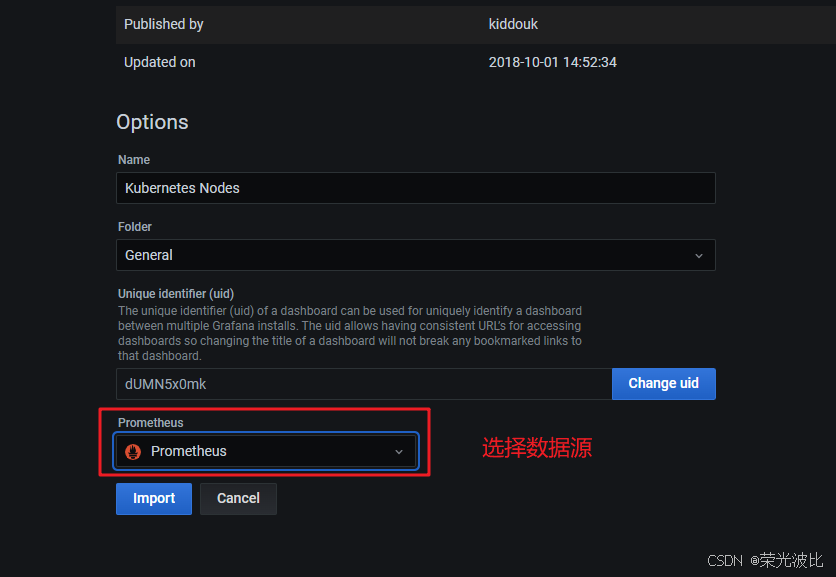Click the Name field label
This screenshot has width=836, height=577.
(134, 160)
